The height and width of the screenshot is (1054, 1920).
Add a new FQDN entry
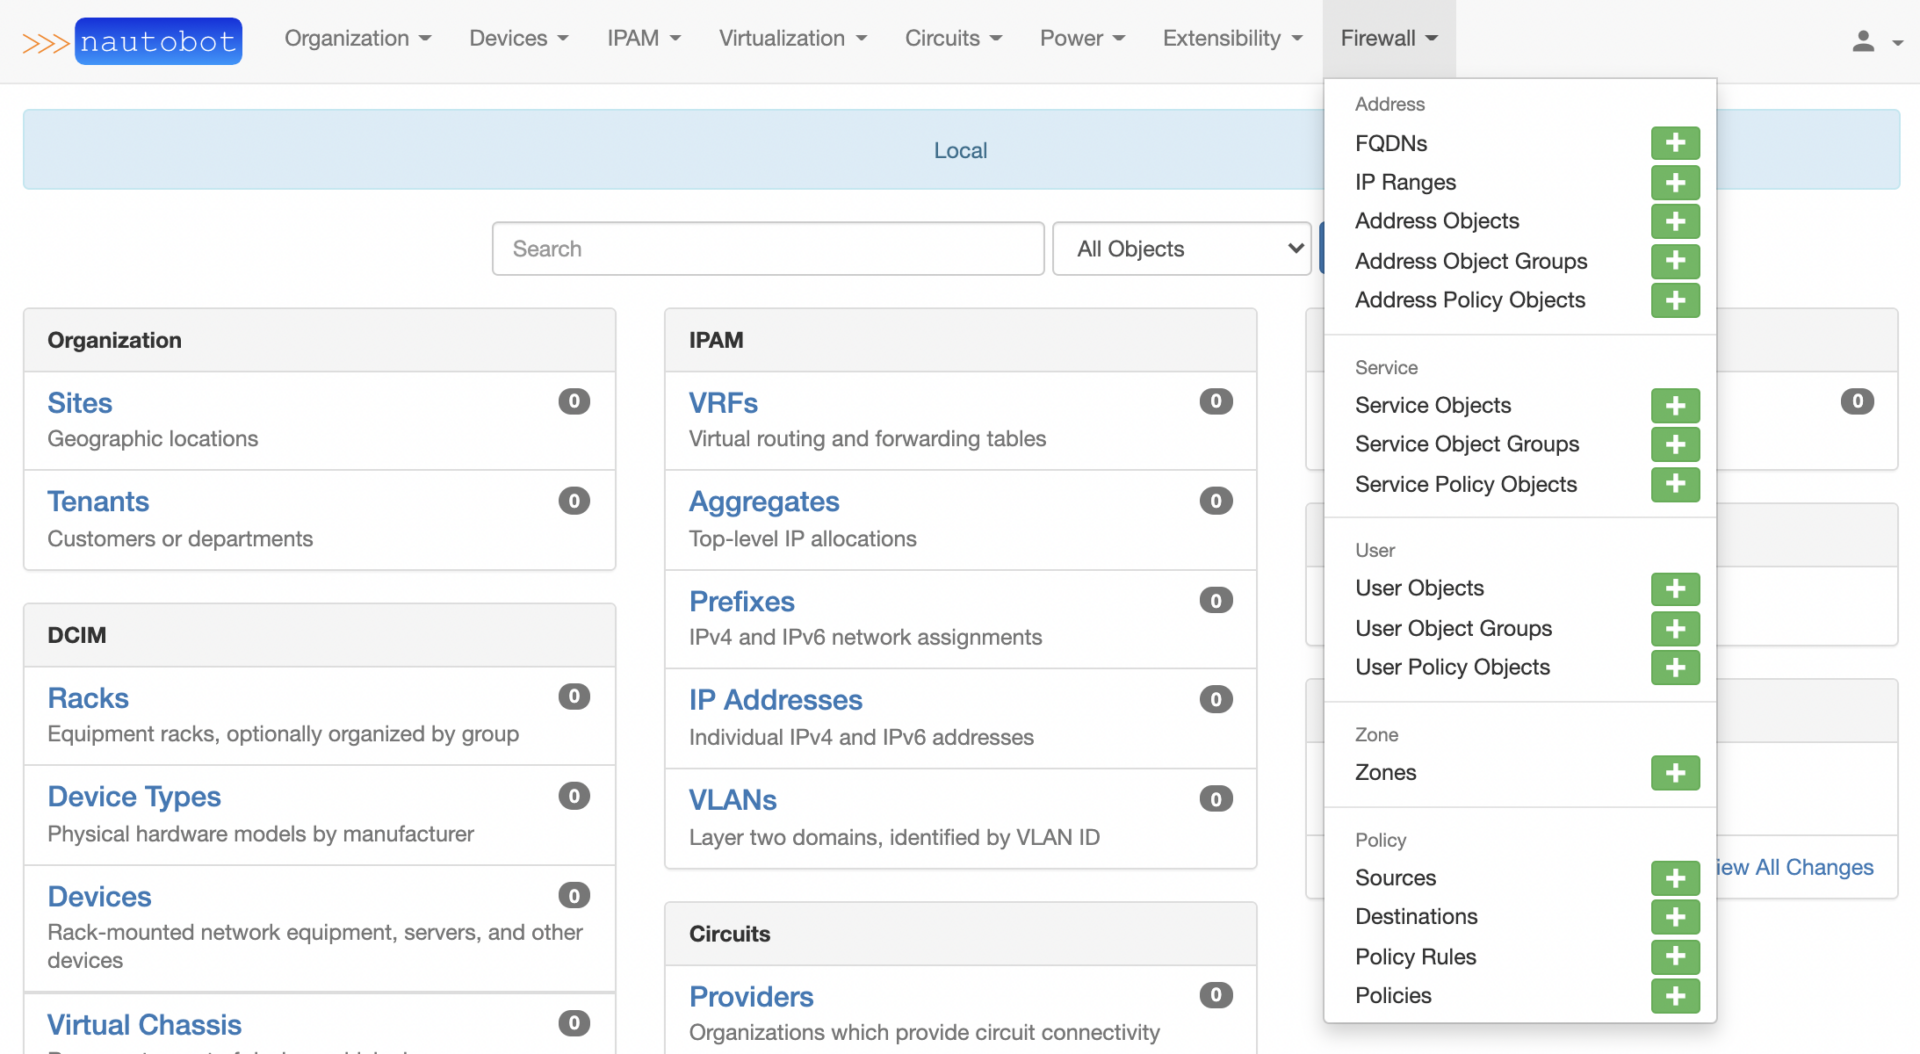point(1675,143)
